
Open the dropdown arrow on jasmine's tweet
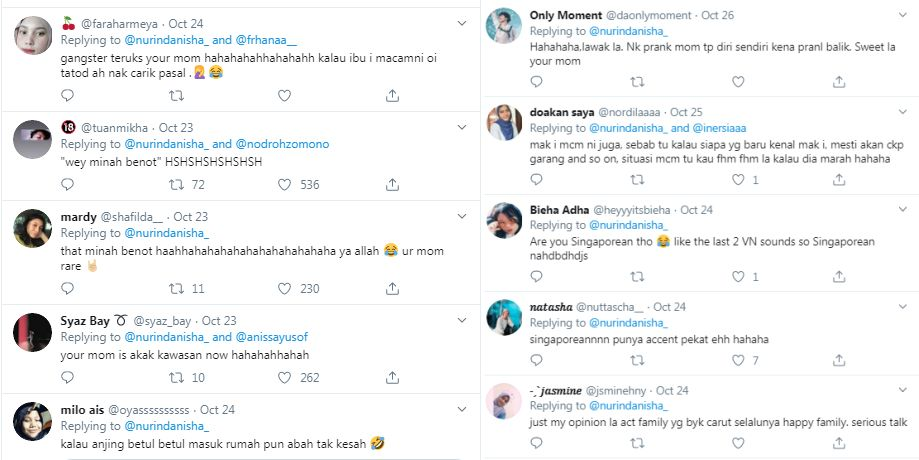(903, 390)
